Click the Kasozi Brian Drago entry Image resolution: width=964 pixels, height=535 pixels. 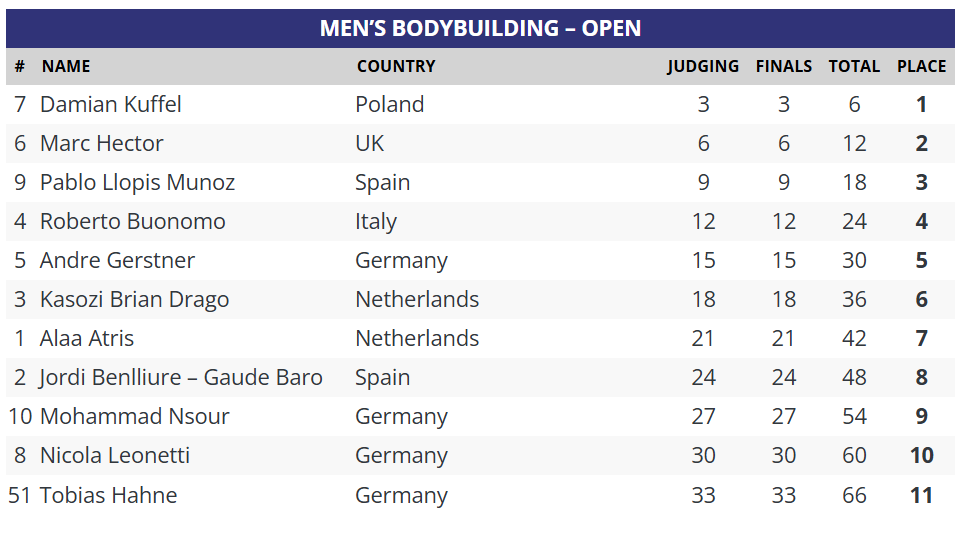pyautogui.click(x=135, y=300)
